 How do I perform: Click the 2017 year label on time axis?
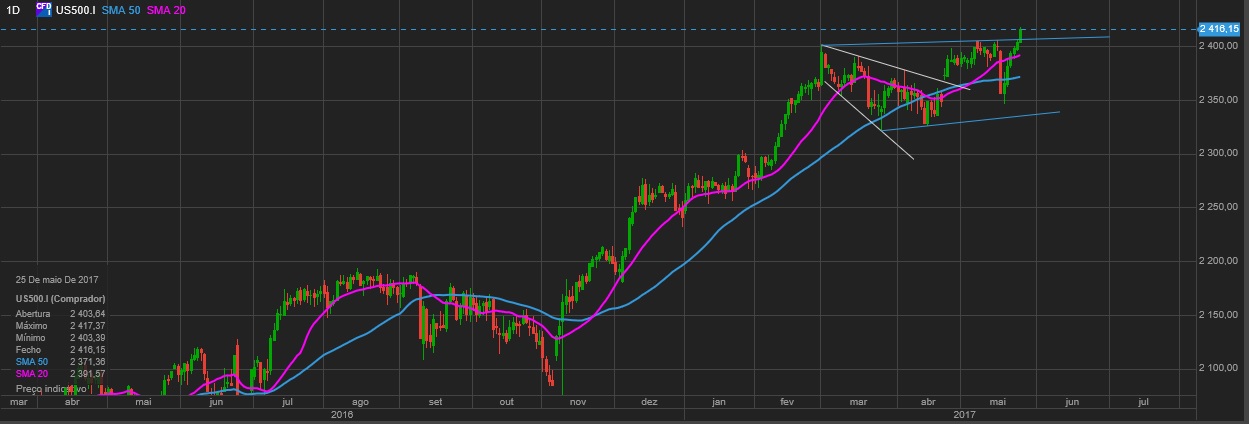point(964,414)
